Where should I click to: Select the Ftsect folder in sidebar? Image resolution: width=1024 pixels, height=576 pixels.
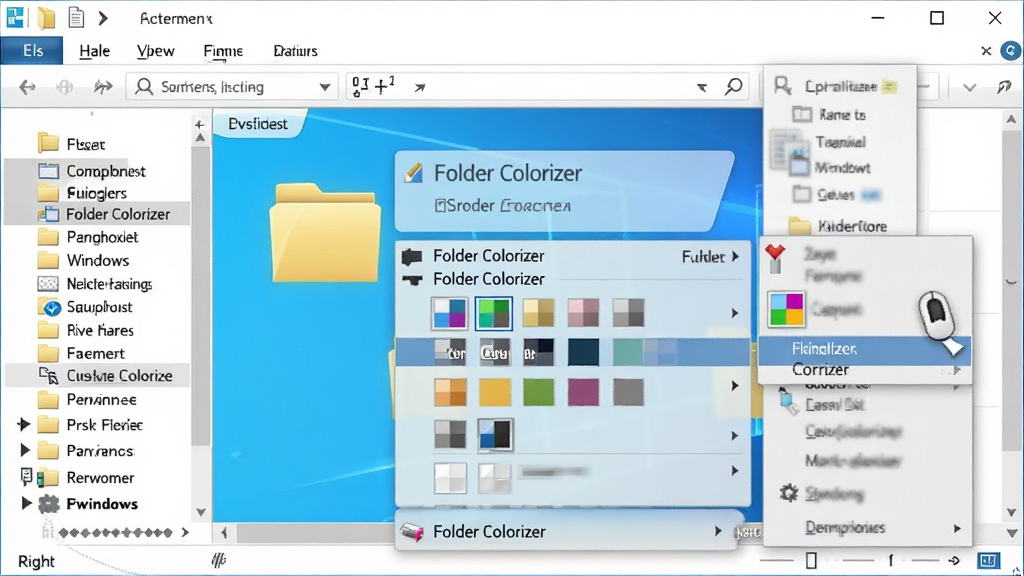[86, 144]
